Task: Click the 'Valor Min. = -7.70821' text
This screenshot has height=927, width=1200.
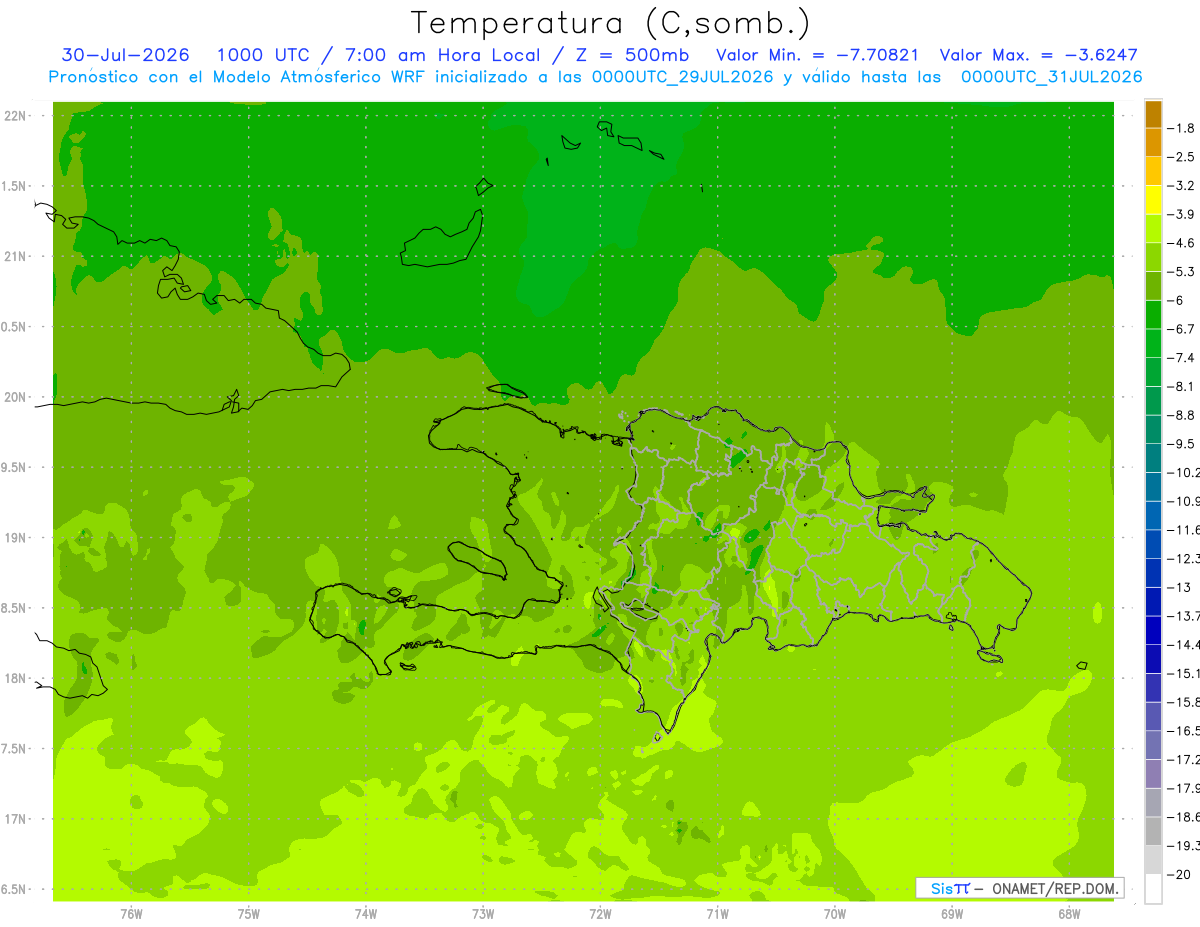Action: pos(818,55)
